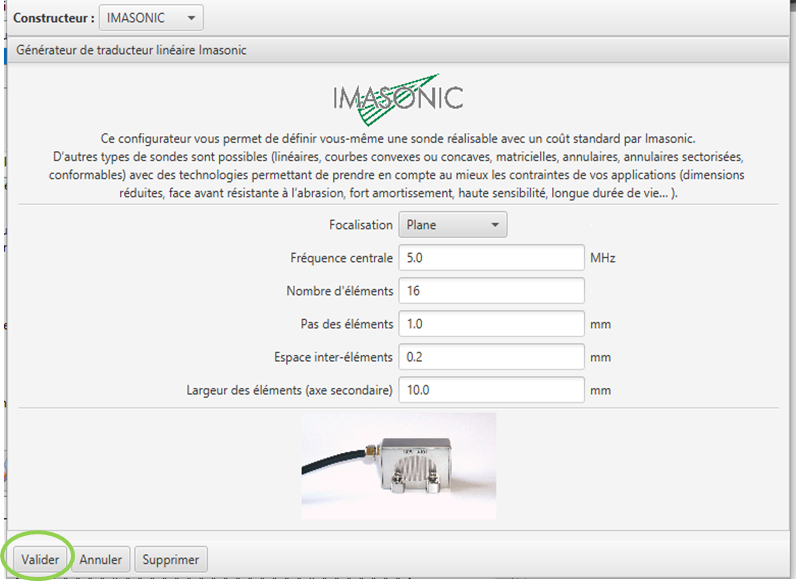Click the Générateur de traducteur linéaire Imasonic header
This screenshot has width=796, height=581.
point(397,50)
